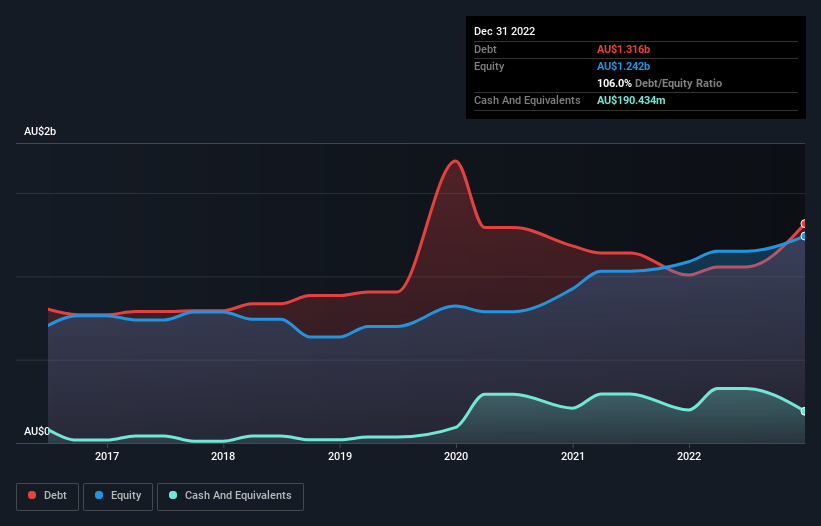The height and width of the screenshot is (526, 821).
Task: Click the AU$190.434m cash value
Action: tap(631, 100)
